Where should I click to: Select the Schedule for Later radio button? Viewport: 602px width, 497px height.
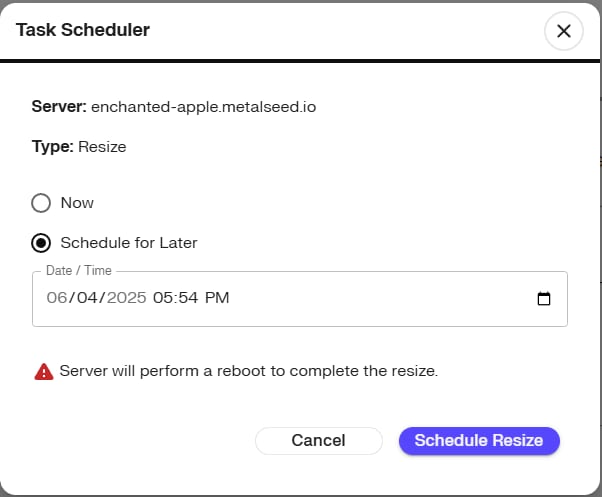[x=41, y=242]
